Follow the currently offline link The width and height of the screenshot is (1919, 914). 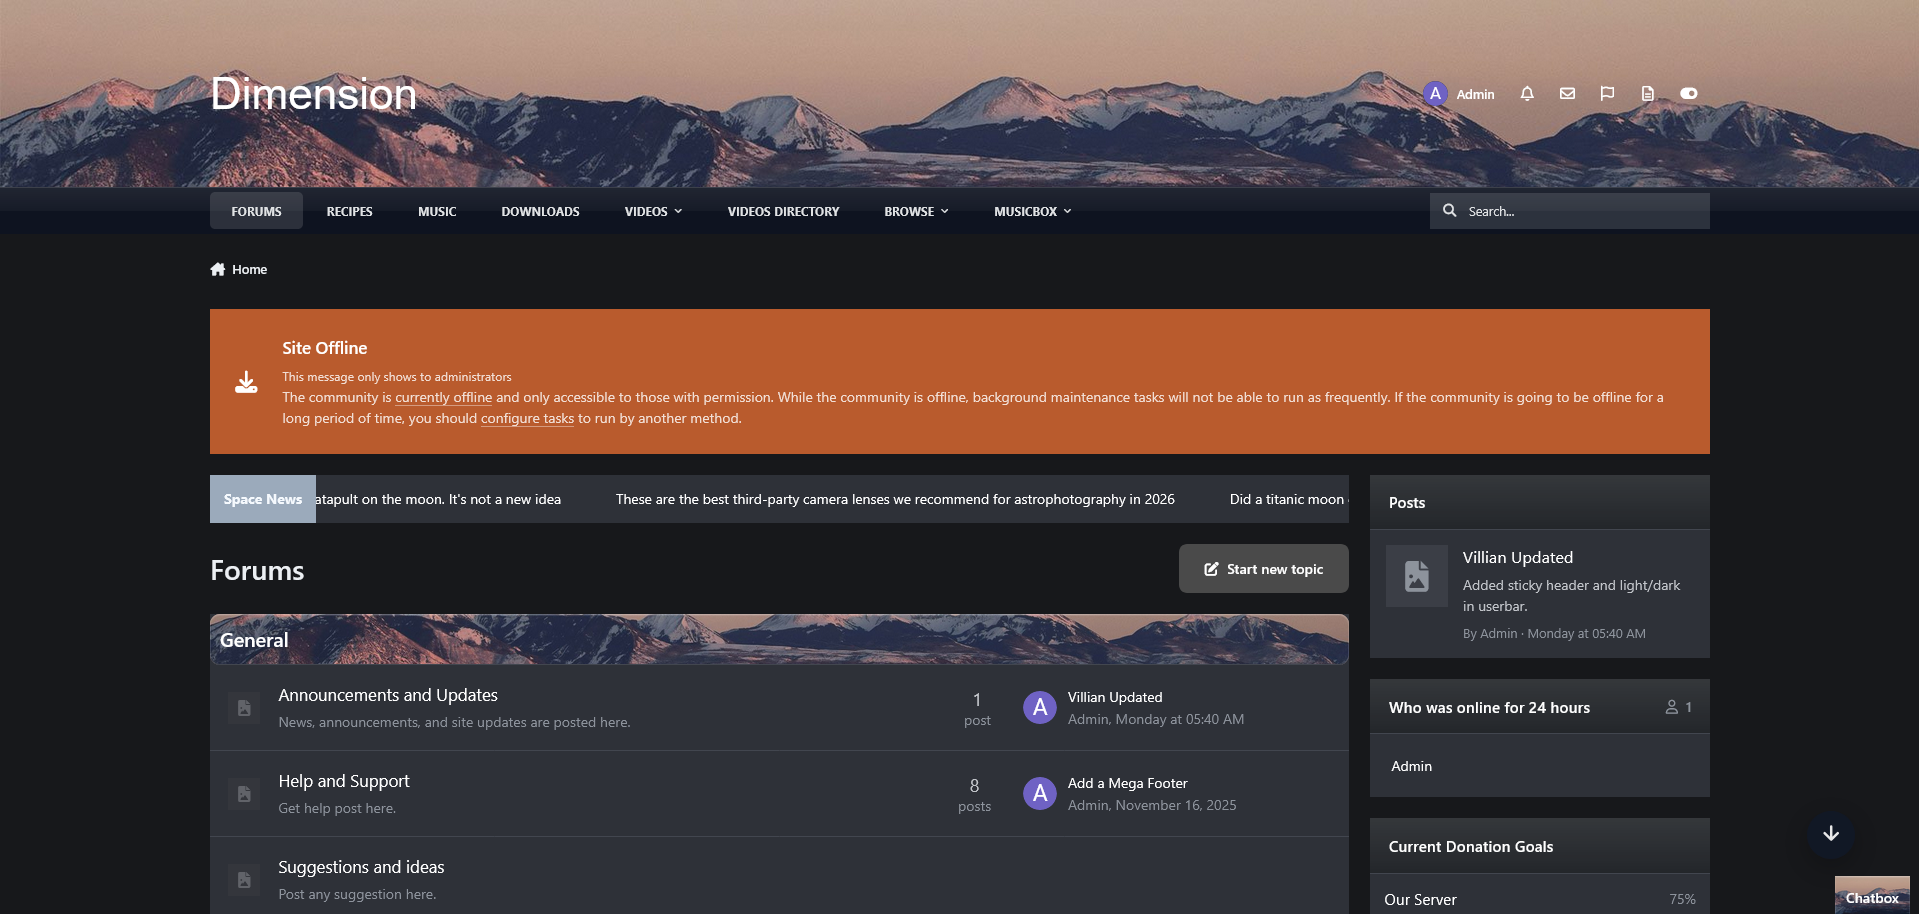tap(444, 398)
